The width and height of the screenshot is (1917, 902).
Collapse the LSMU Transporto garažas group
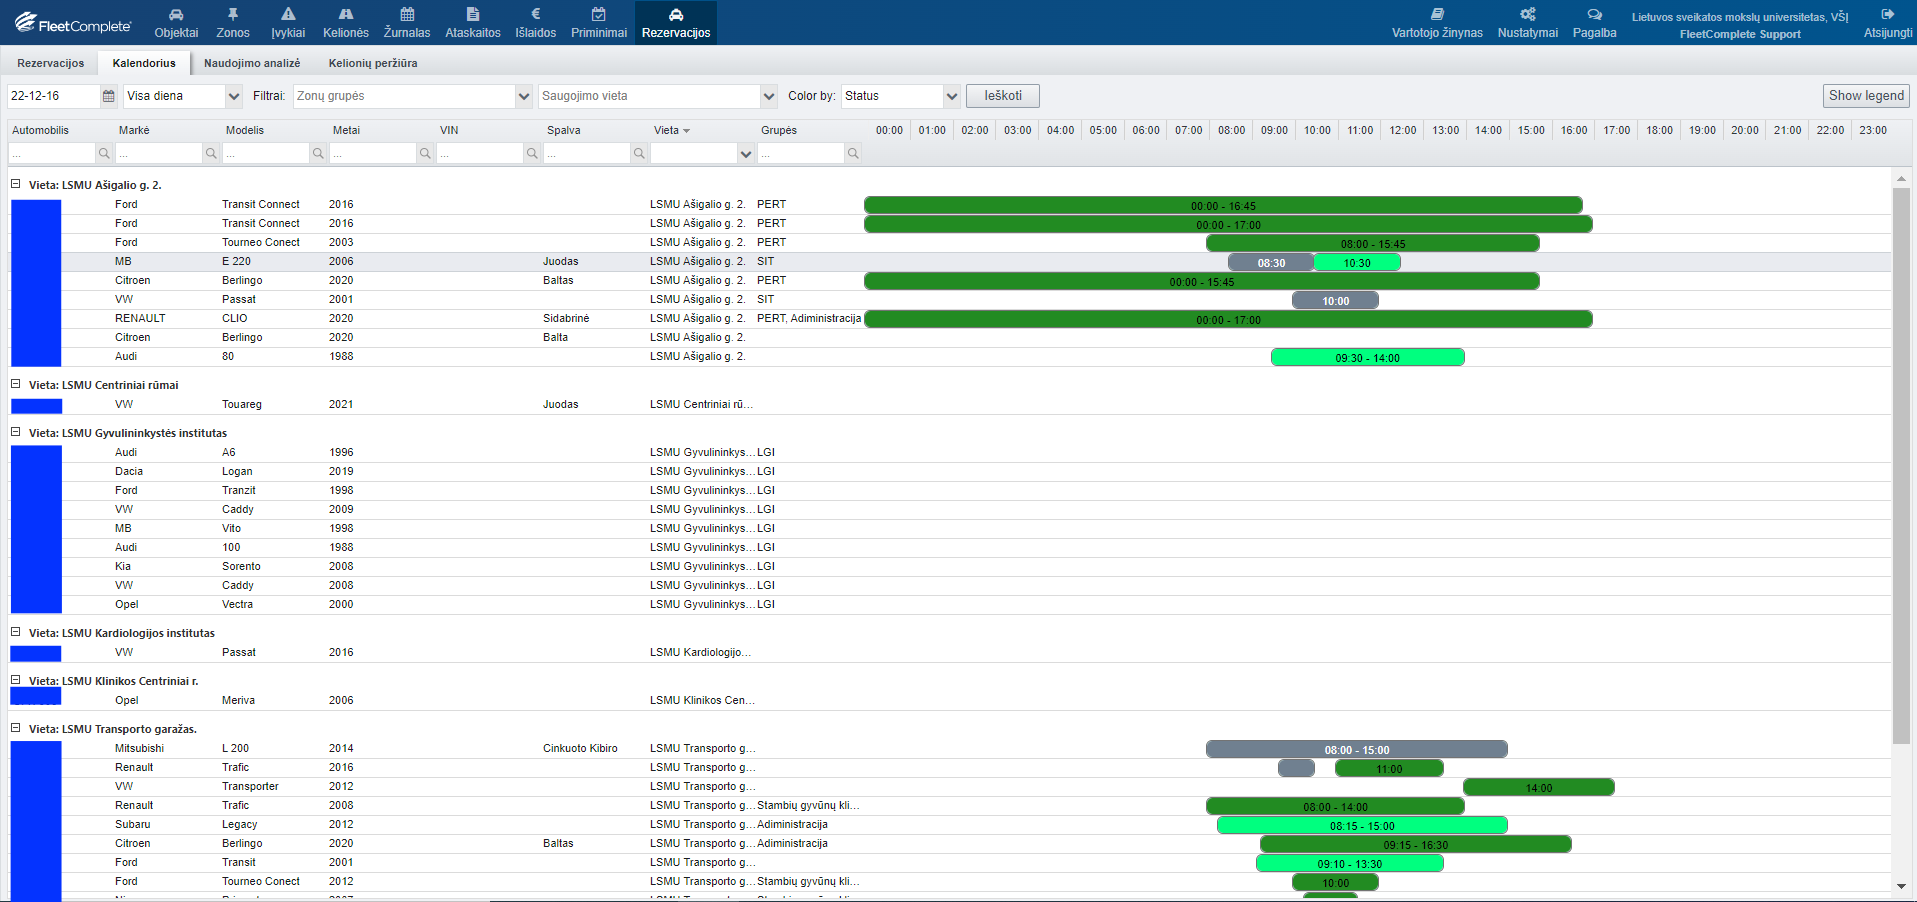16,728
